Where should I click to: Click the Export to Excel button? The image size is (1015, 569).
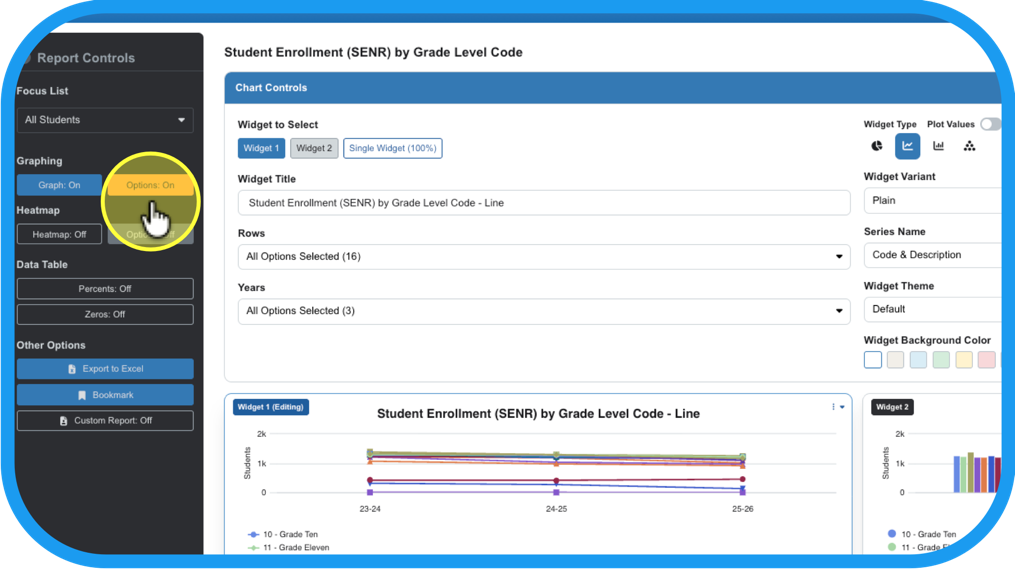105,369
